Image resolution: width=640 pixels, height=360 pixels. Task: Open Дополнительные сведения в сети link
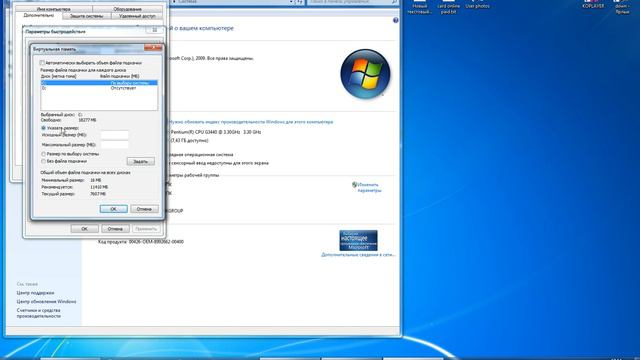[358, 255]
